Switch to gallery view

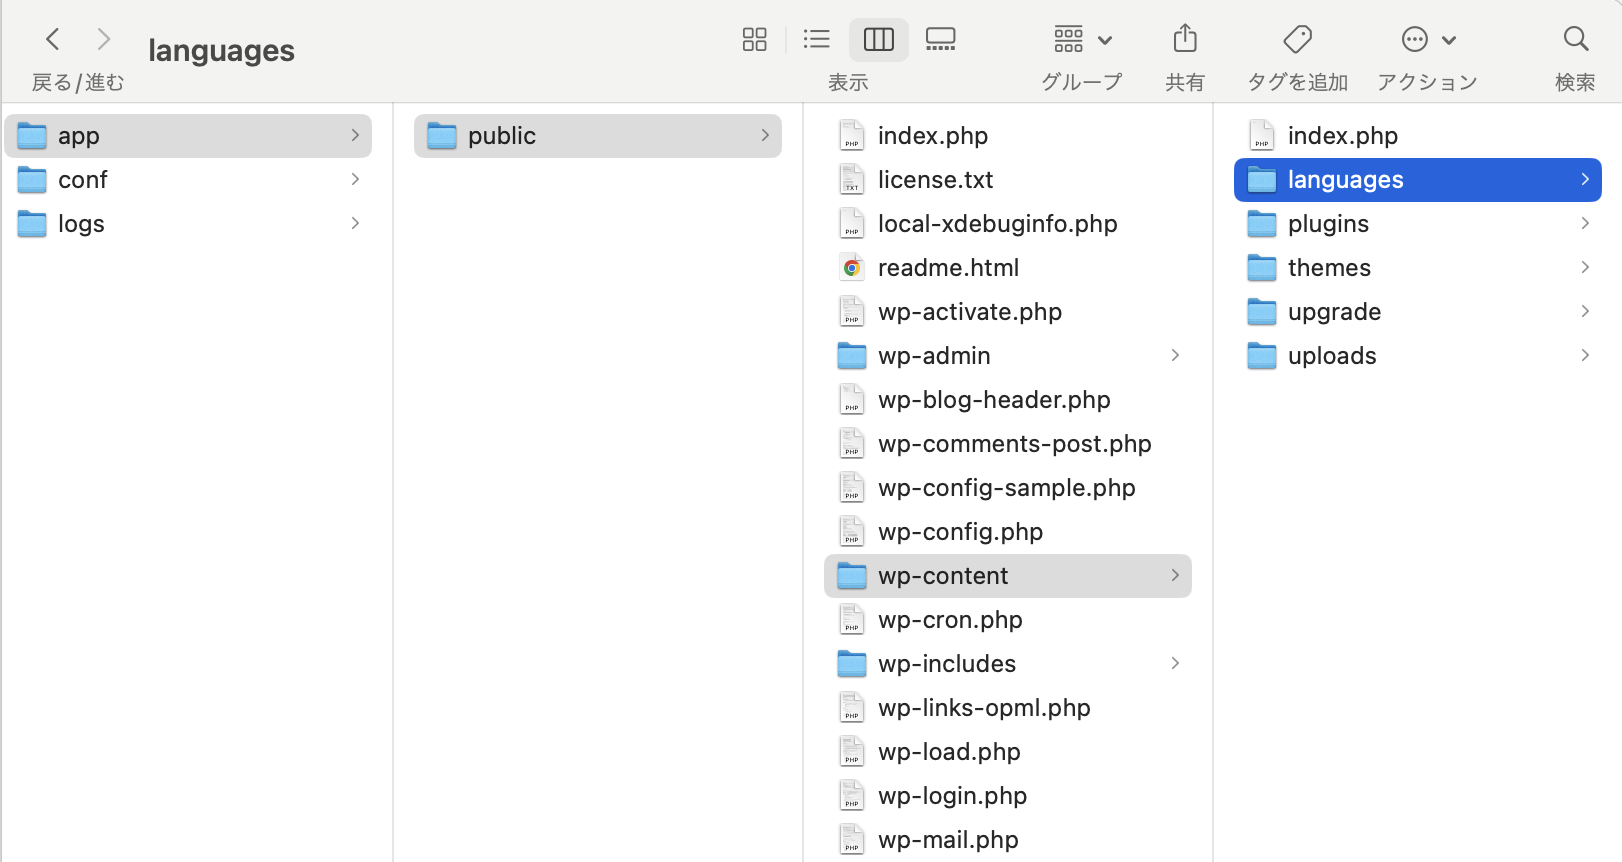[x=940, y=40]
